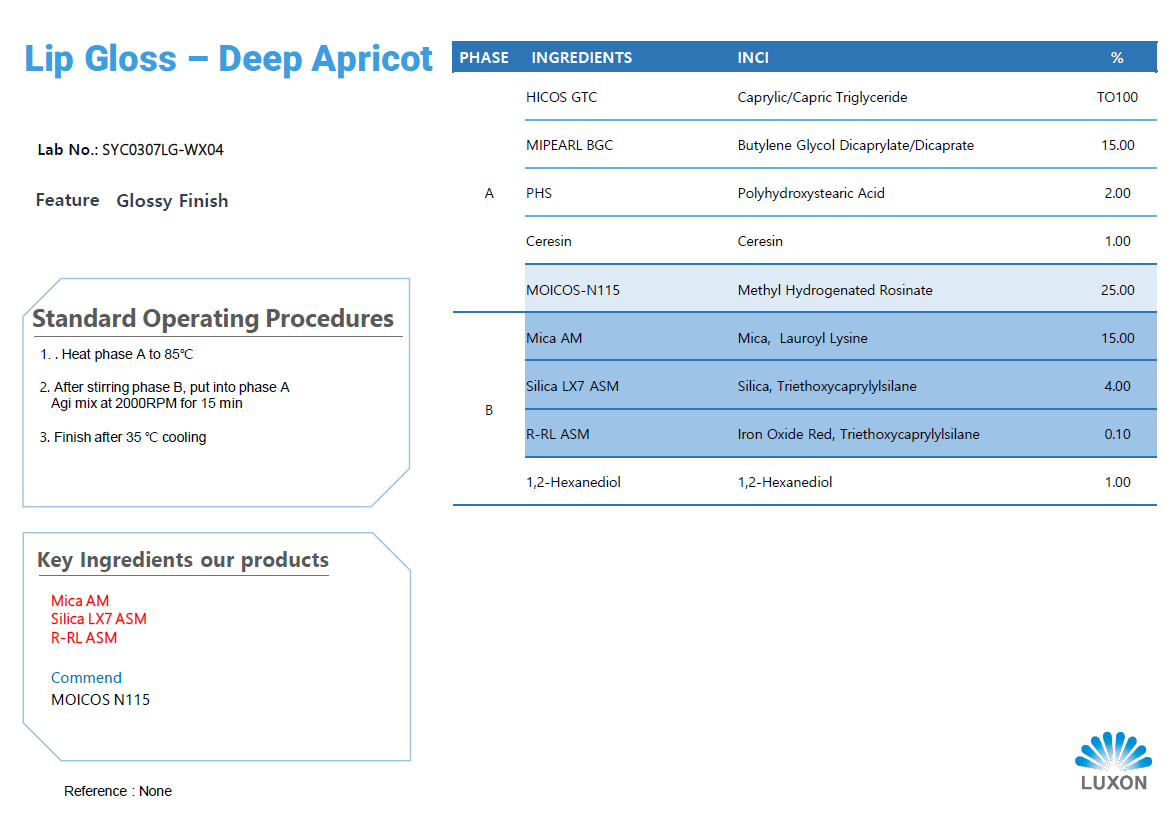
Task: Click 'MOICOS N115' under Commend
Action: click(100, 700)
